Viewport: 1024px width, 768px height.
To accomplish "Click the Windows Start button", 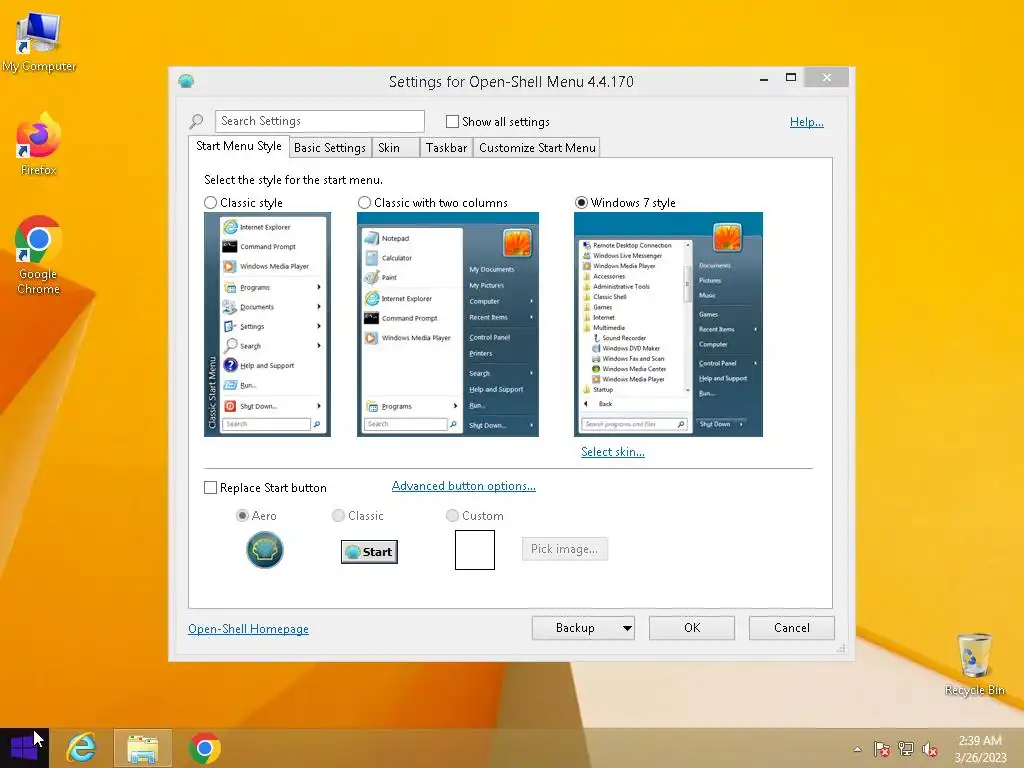I will pos(24,748).
